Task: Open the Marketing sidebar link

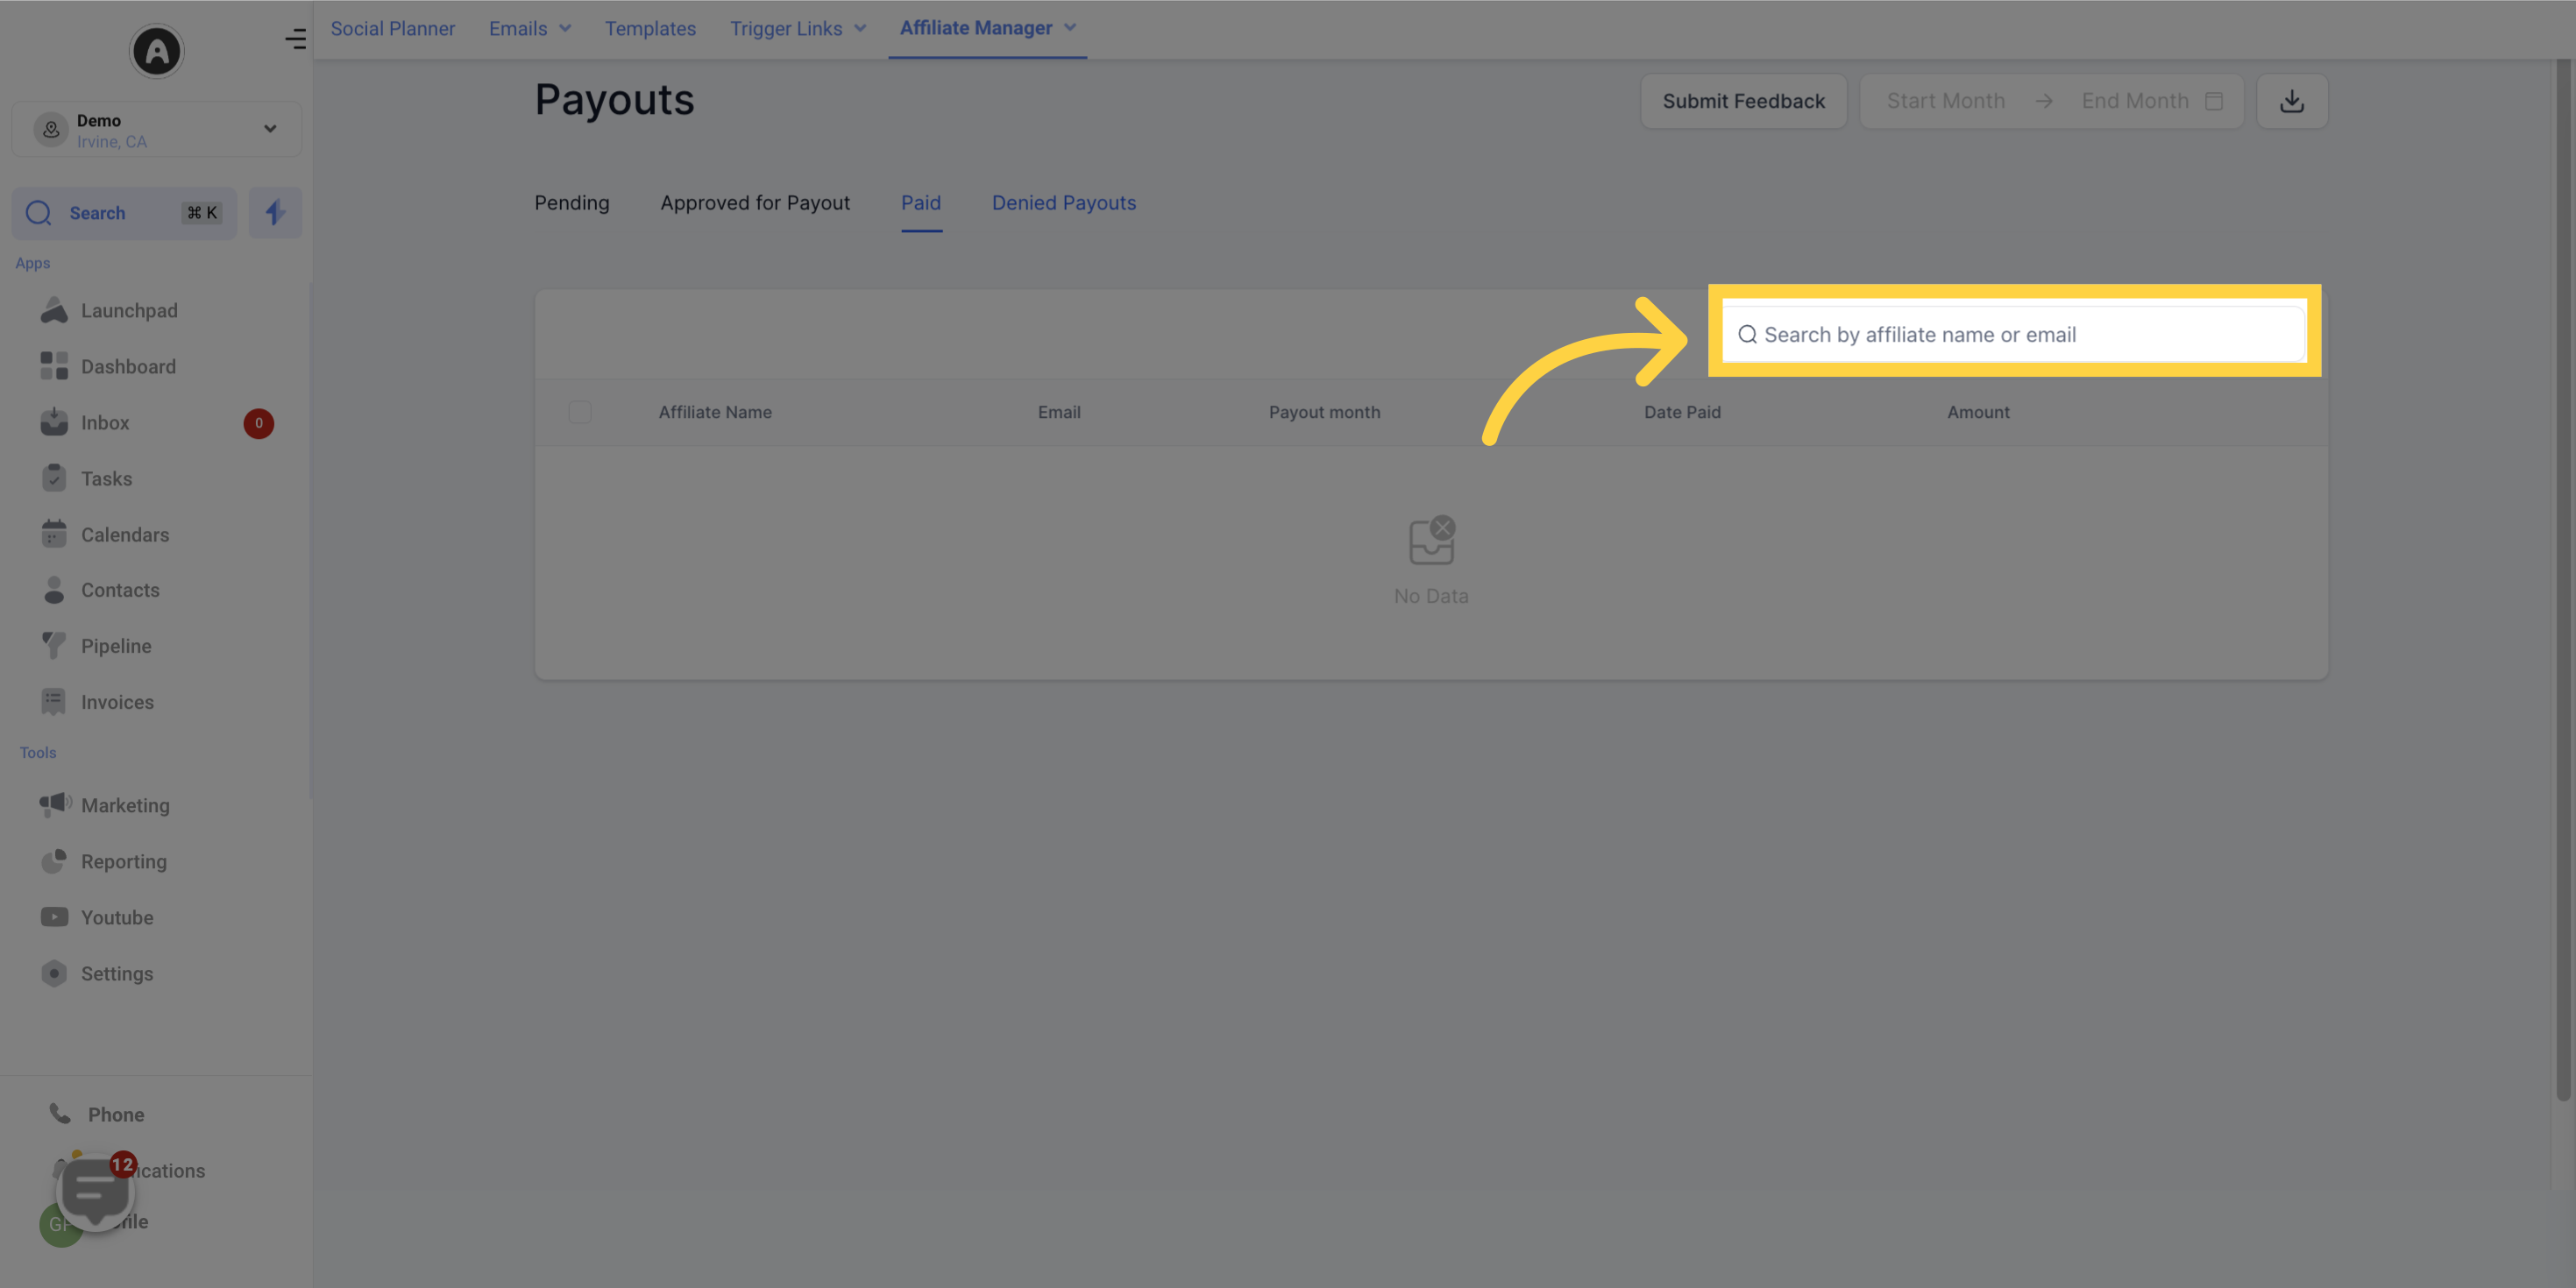Action: click(125, 805)
